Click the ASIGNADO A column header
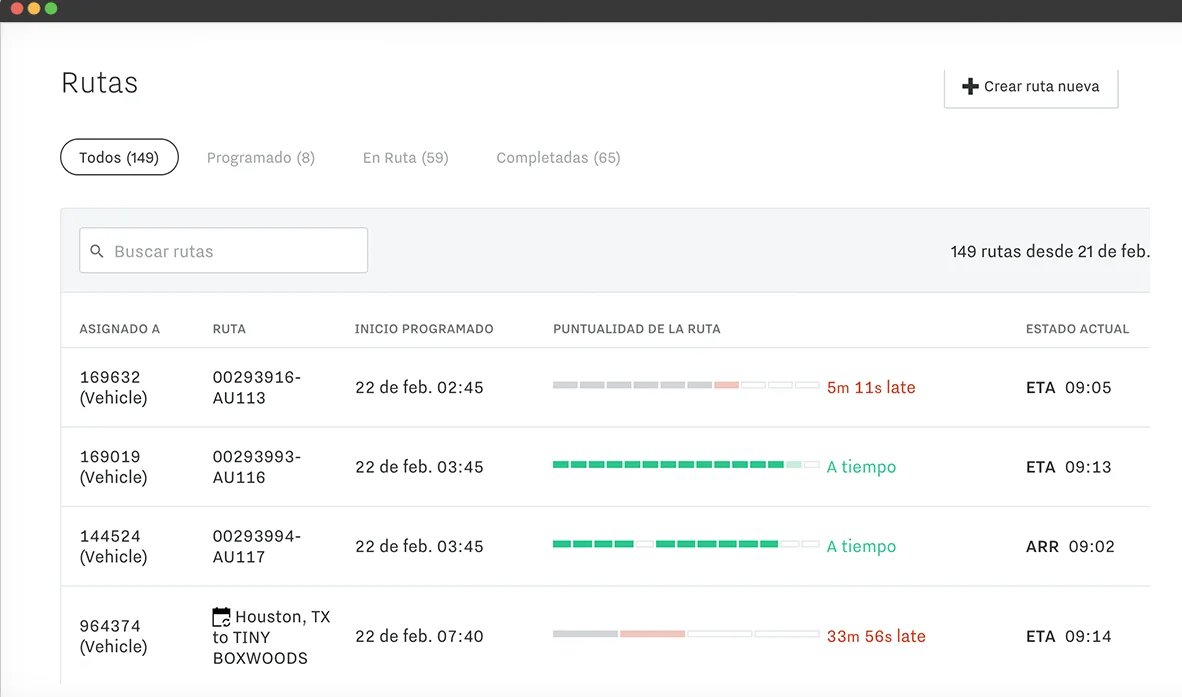1182x697 pixels. pos(120,329)
